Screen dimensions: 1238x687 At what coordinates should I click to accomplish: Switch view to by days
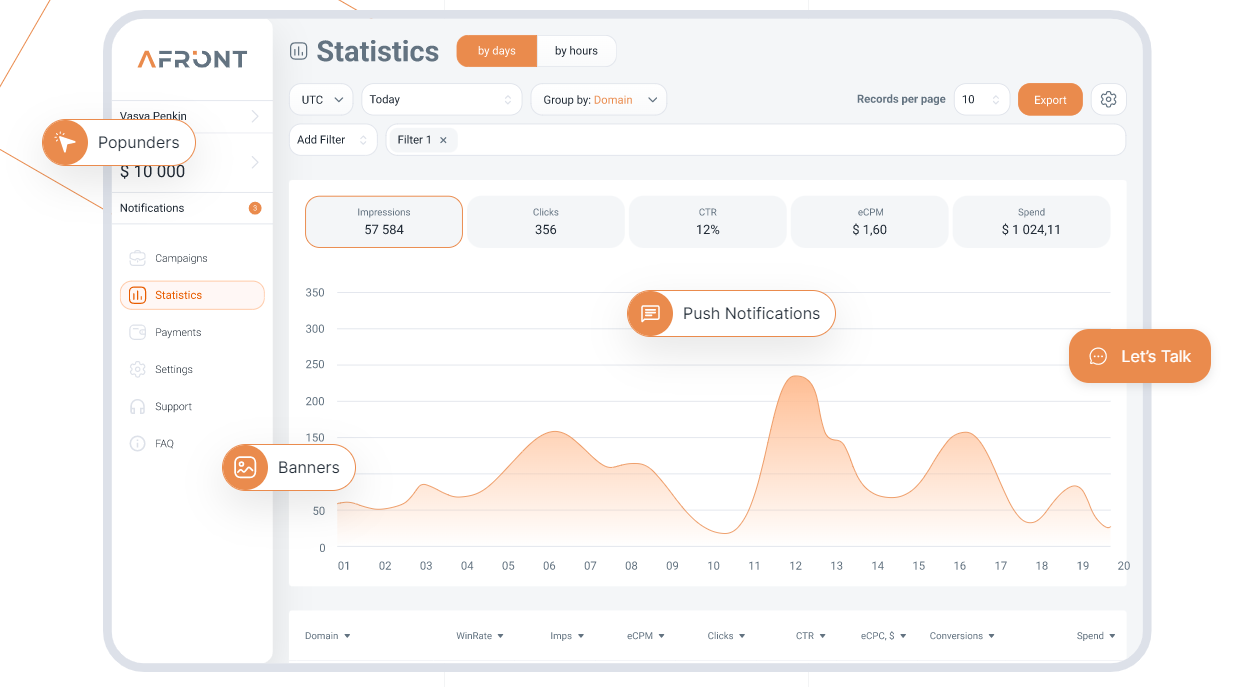[x=497, y=51]
